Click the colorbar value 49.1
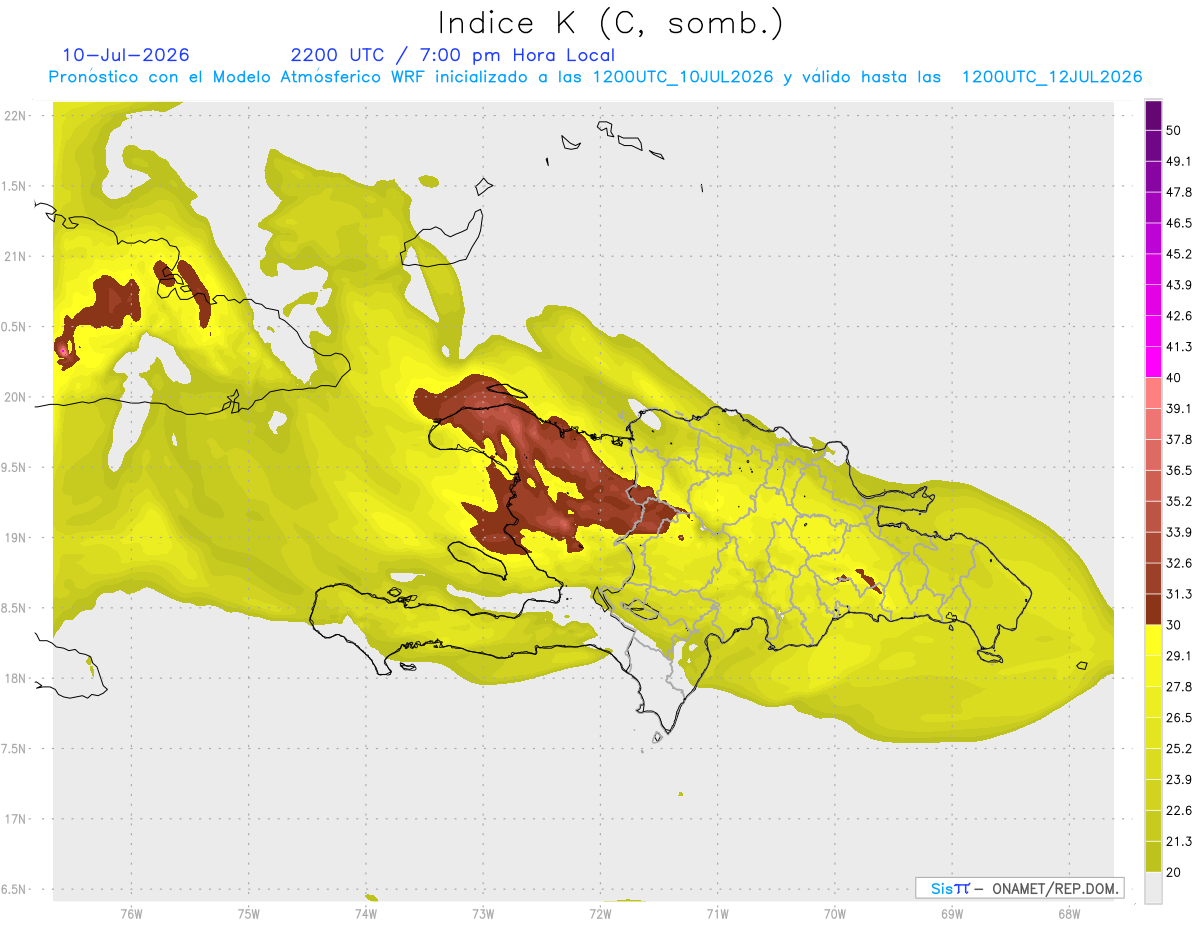Screen dimensions: 1200x927 (x=1179, y=161)
